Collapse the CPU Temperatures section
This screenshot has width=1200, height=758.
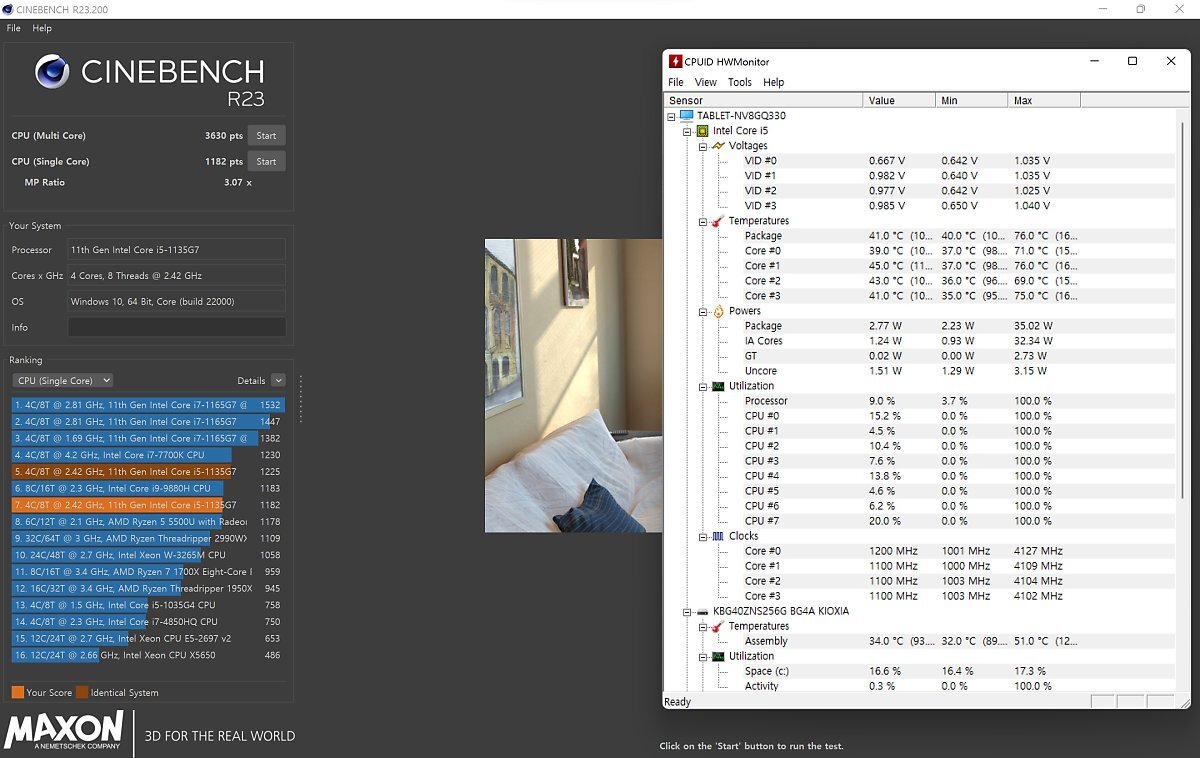[703, 221]
